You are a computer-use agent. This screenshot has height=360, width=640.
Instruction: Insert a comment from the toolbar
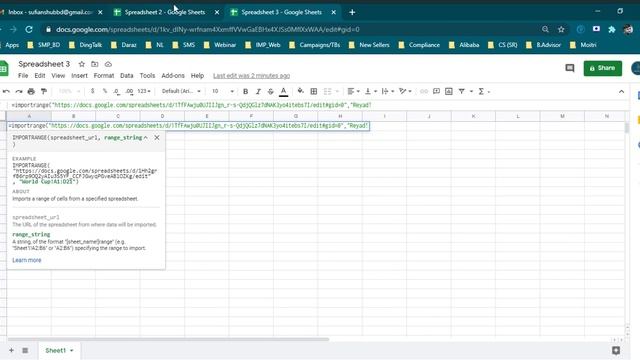(x=436, y=91)
